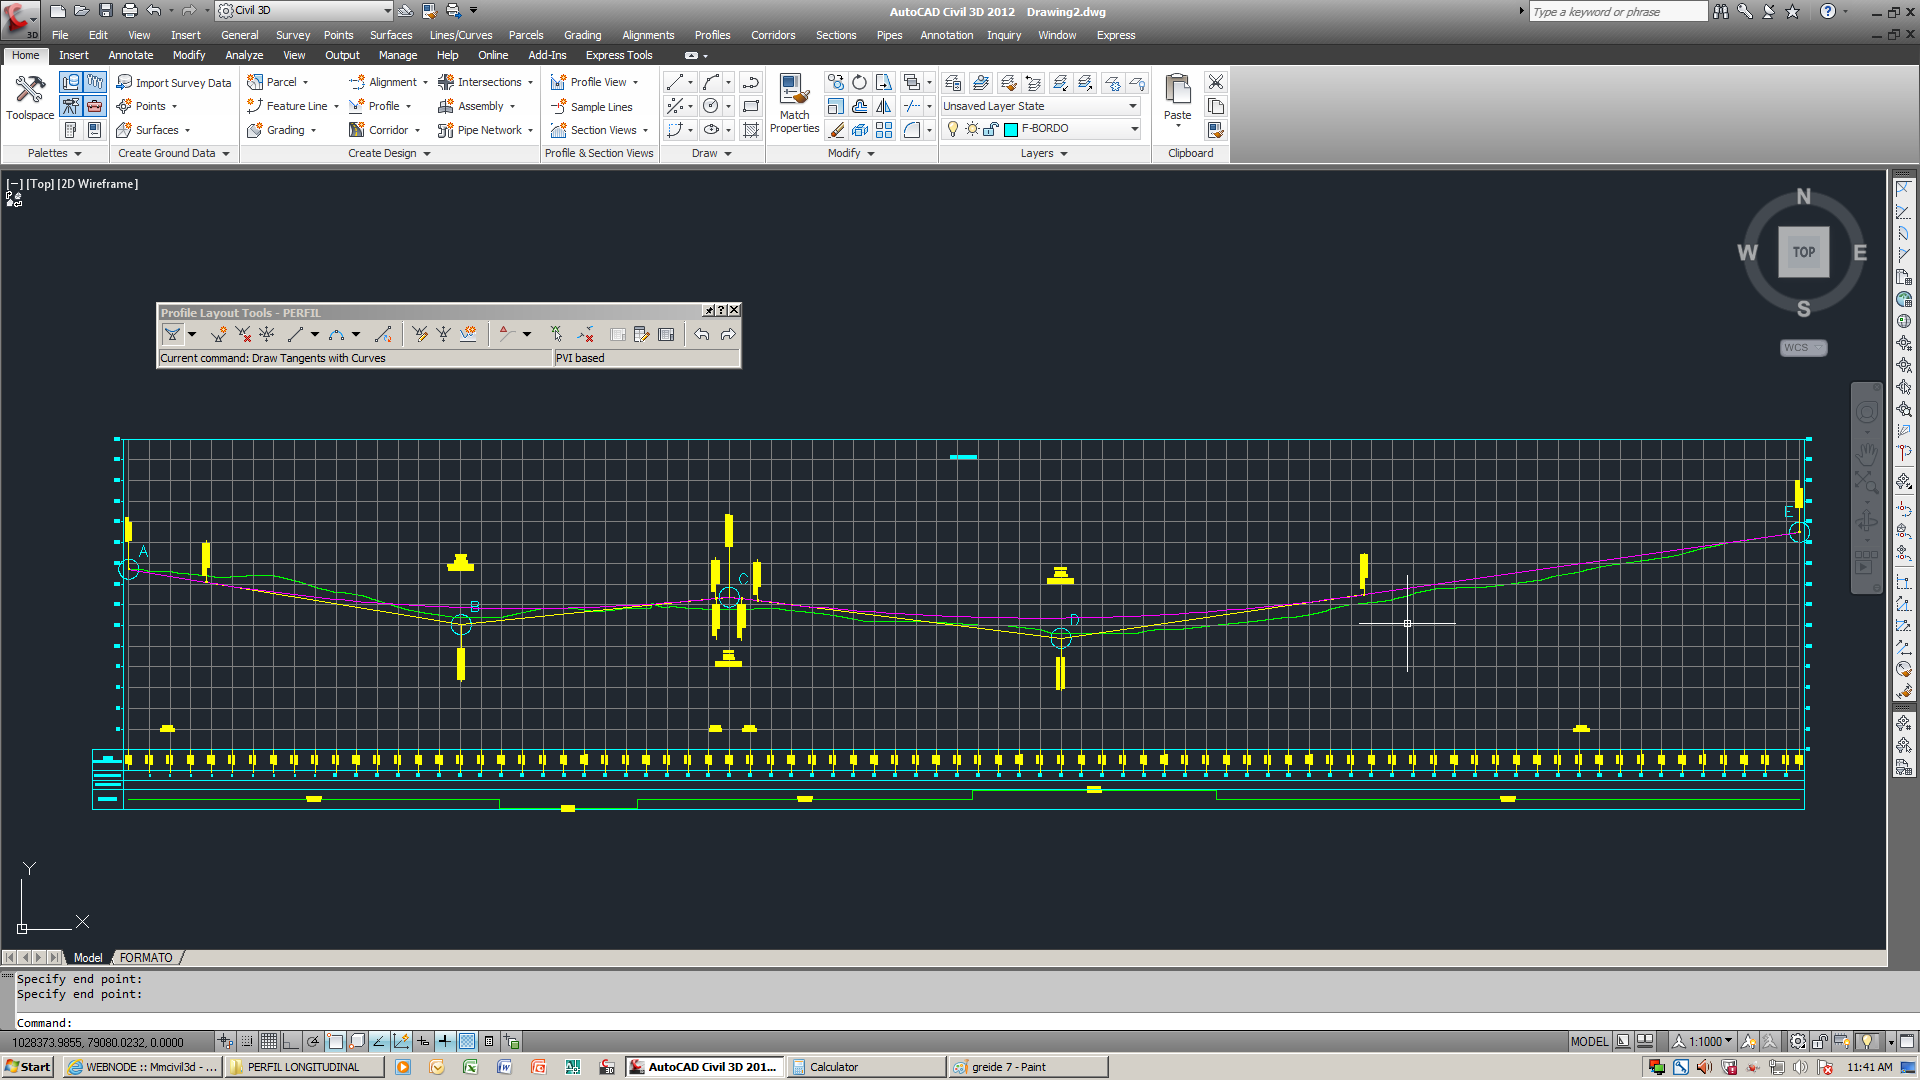
Task: Switch to the Annotate ribbon tab
Action: [130, 55]
